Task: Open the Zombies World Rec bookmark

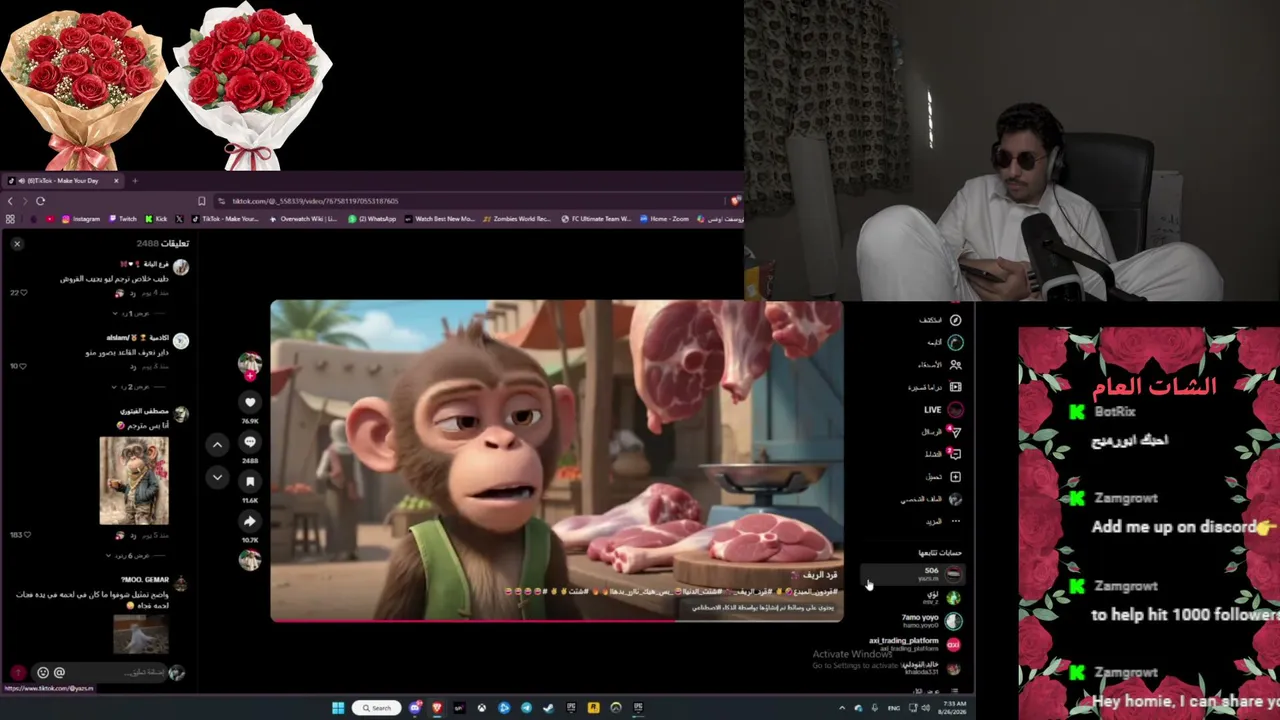Action: coord(517,219)
